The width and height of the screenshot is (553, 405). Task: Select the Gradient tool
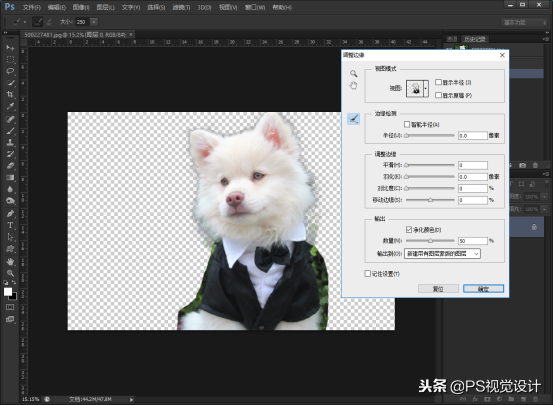tap(10, 177)
